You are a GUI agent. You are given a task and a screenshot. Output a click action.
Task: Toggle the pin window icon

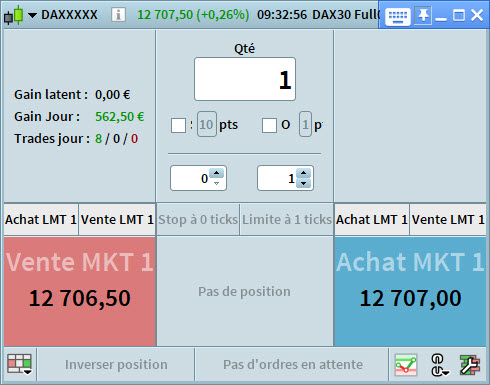click(x=423, y=15)
